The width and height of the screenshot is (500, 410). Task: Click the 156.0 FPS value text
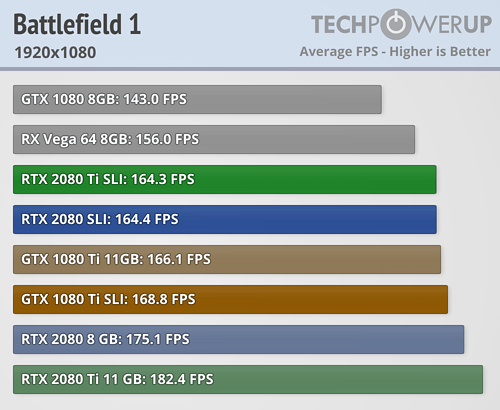tap(167, 139)
